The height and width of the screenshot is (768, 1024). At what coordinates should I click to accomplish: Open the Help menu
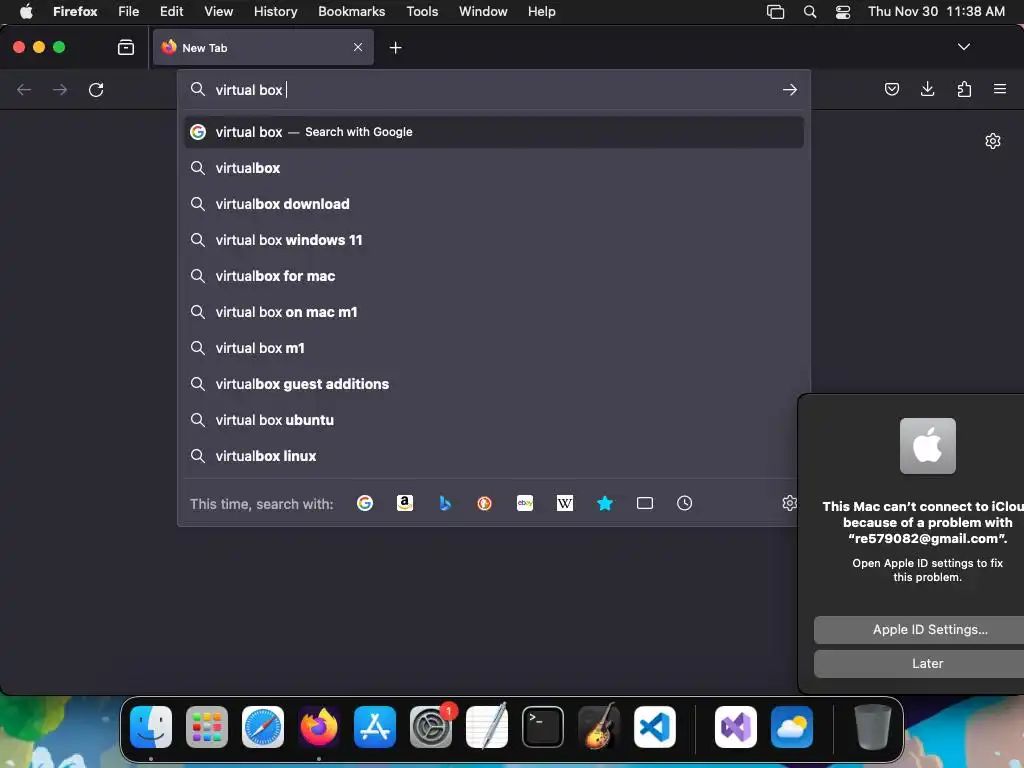coord(541,11)
